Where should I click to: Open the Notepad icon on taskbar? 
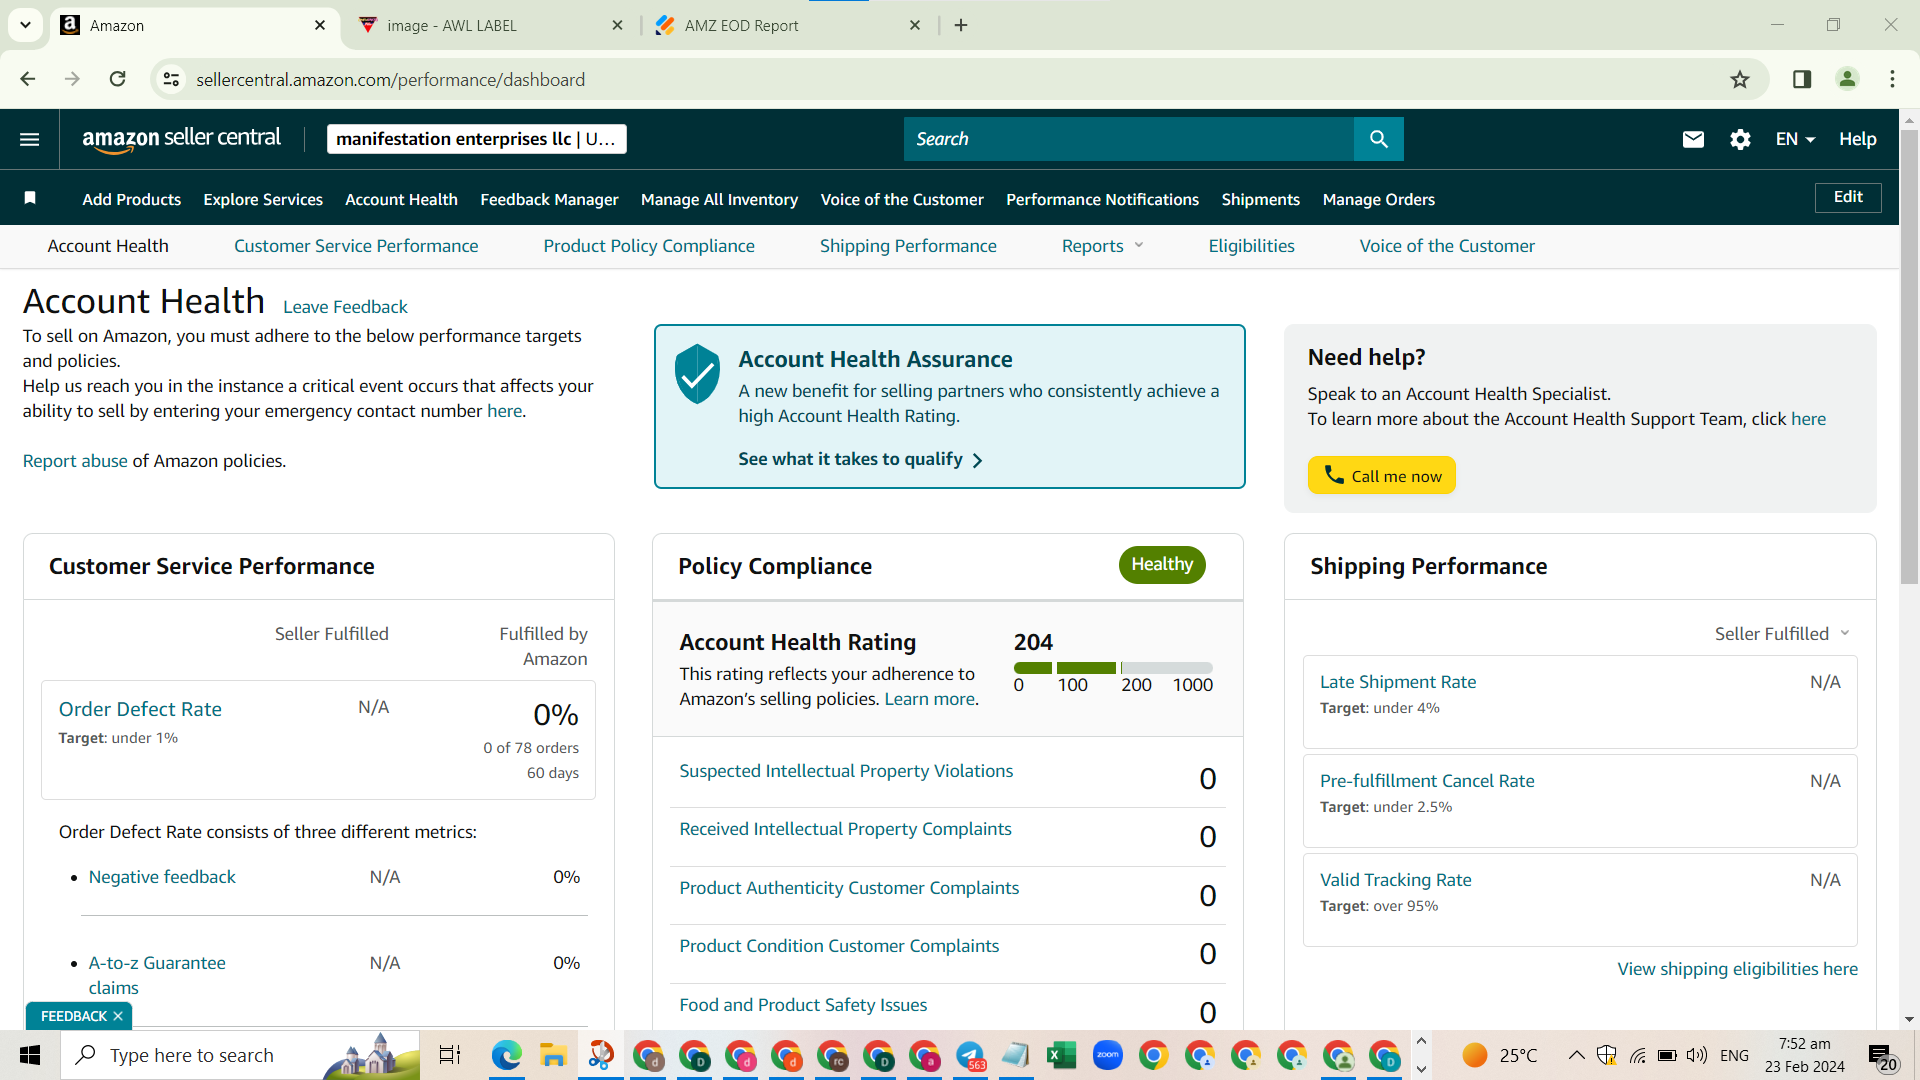pos(1015,1055)
